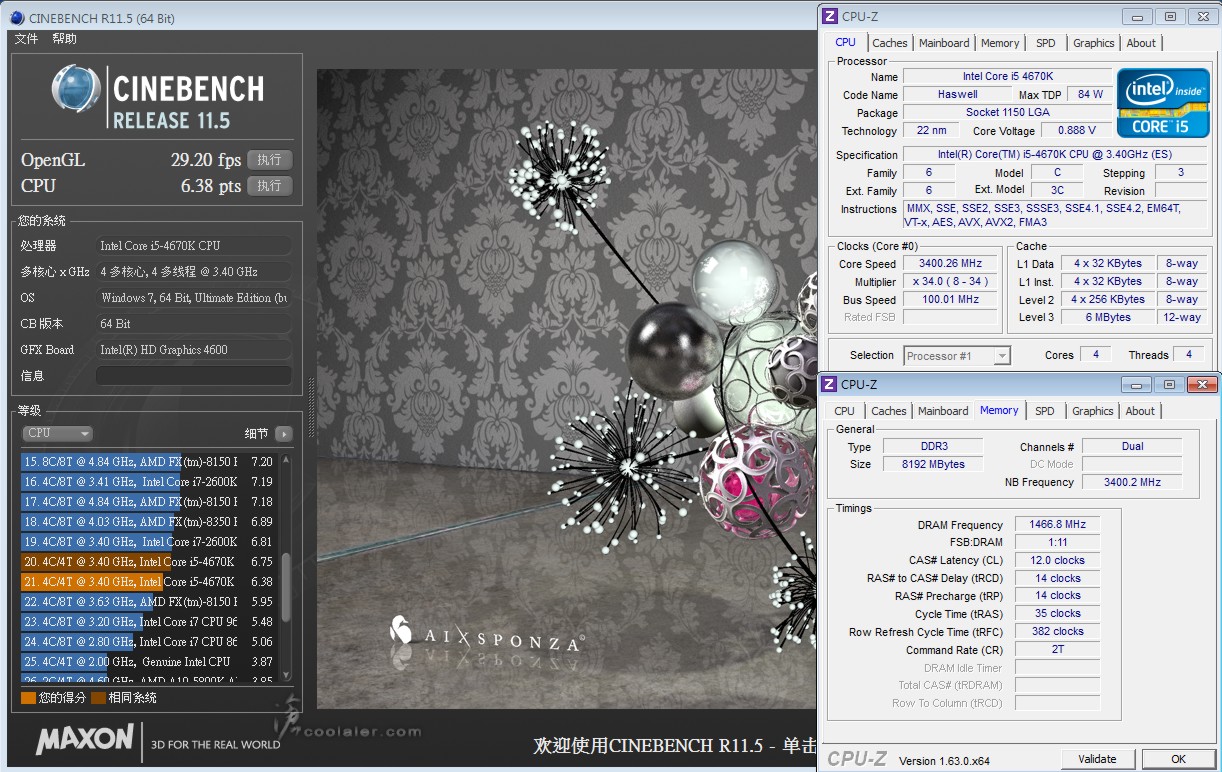Click the Cinebench sphere icon in the title bar
The image size is (1222, 772).
[x=17, y=17]
